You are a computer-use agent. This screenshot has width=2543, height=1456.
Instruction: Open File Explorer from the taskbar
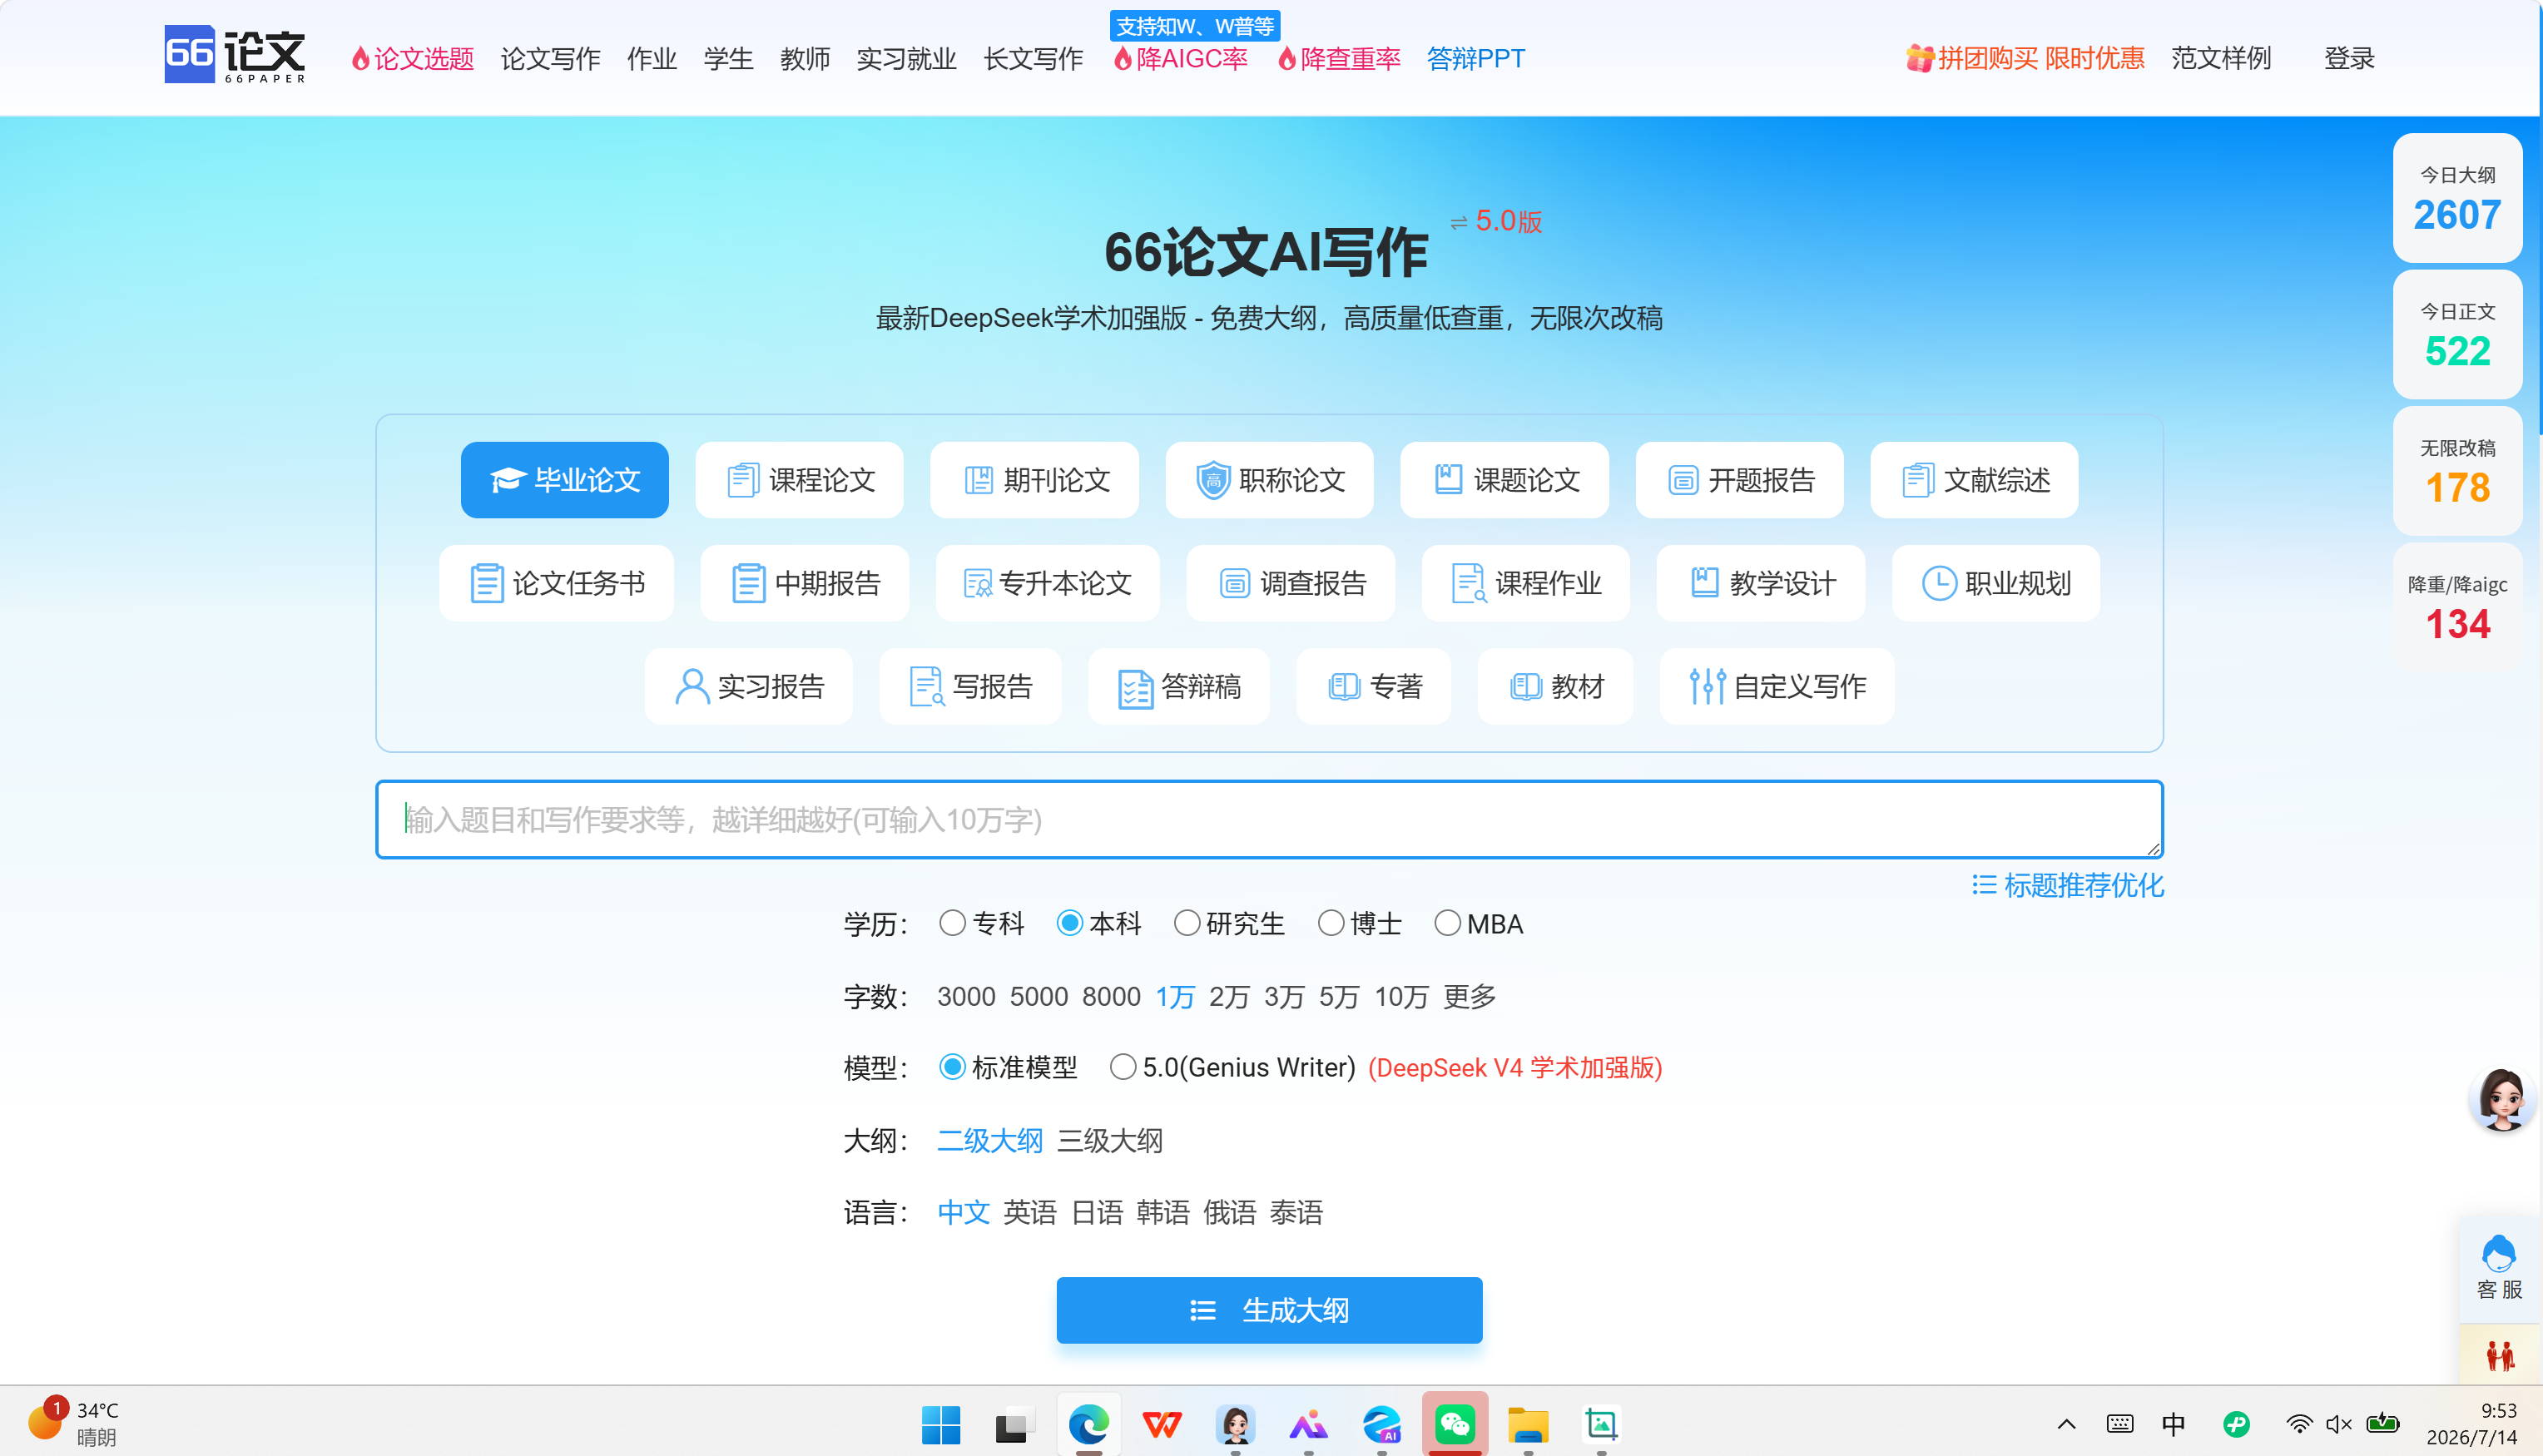(1528, 1424)
